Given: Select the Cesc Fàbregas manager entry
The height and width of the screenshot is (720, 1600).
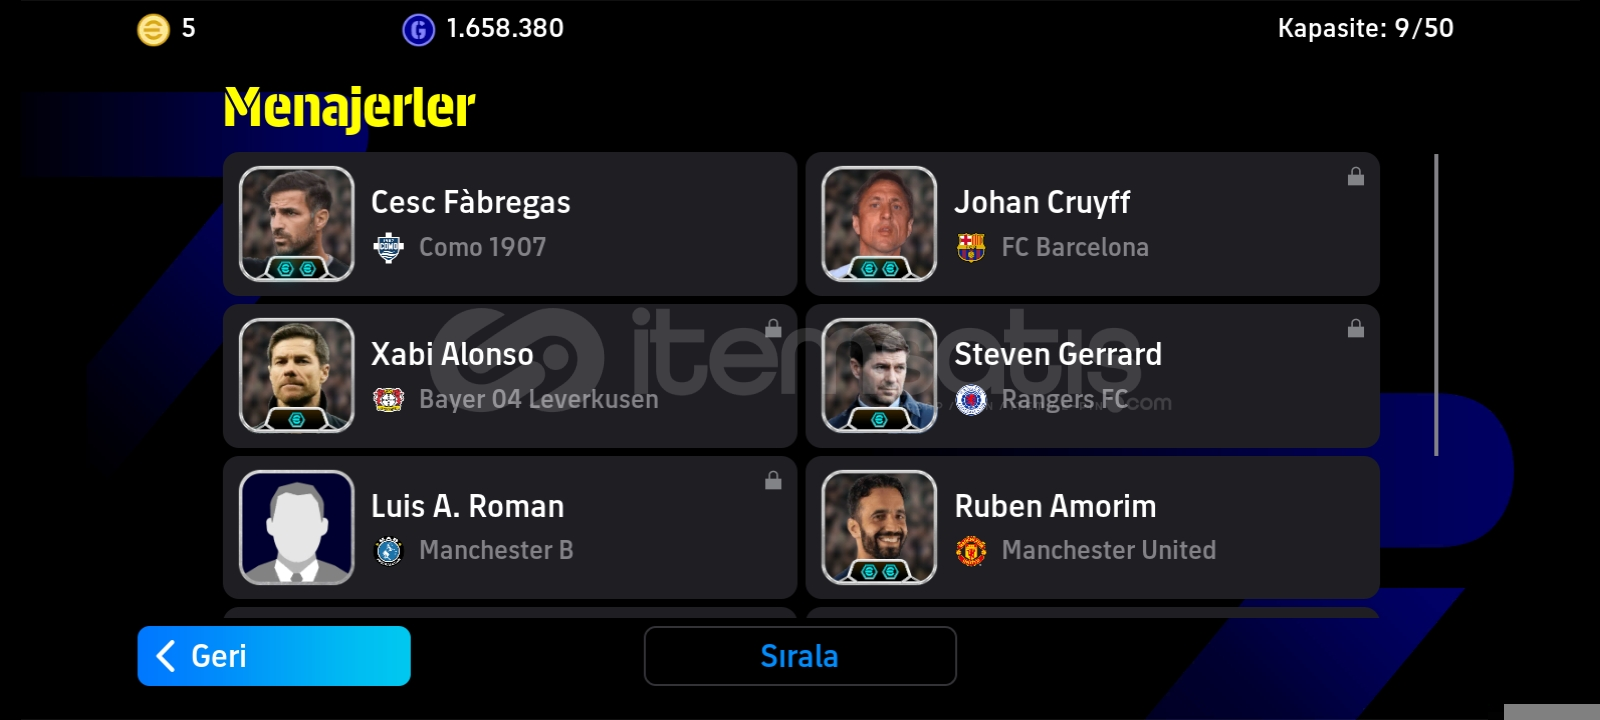Looking at the screenshot, I should point(510,224).
